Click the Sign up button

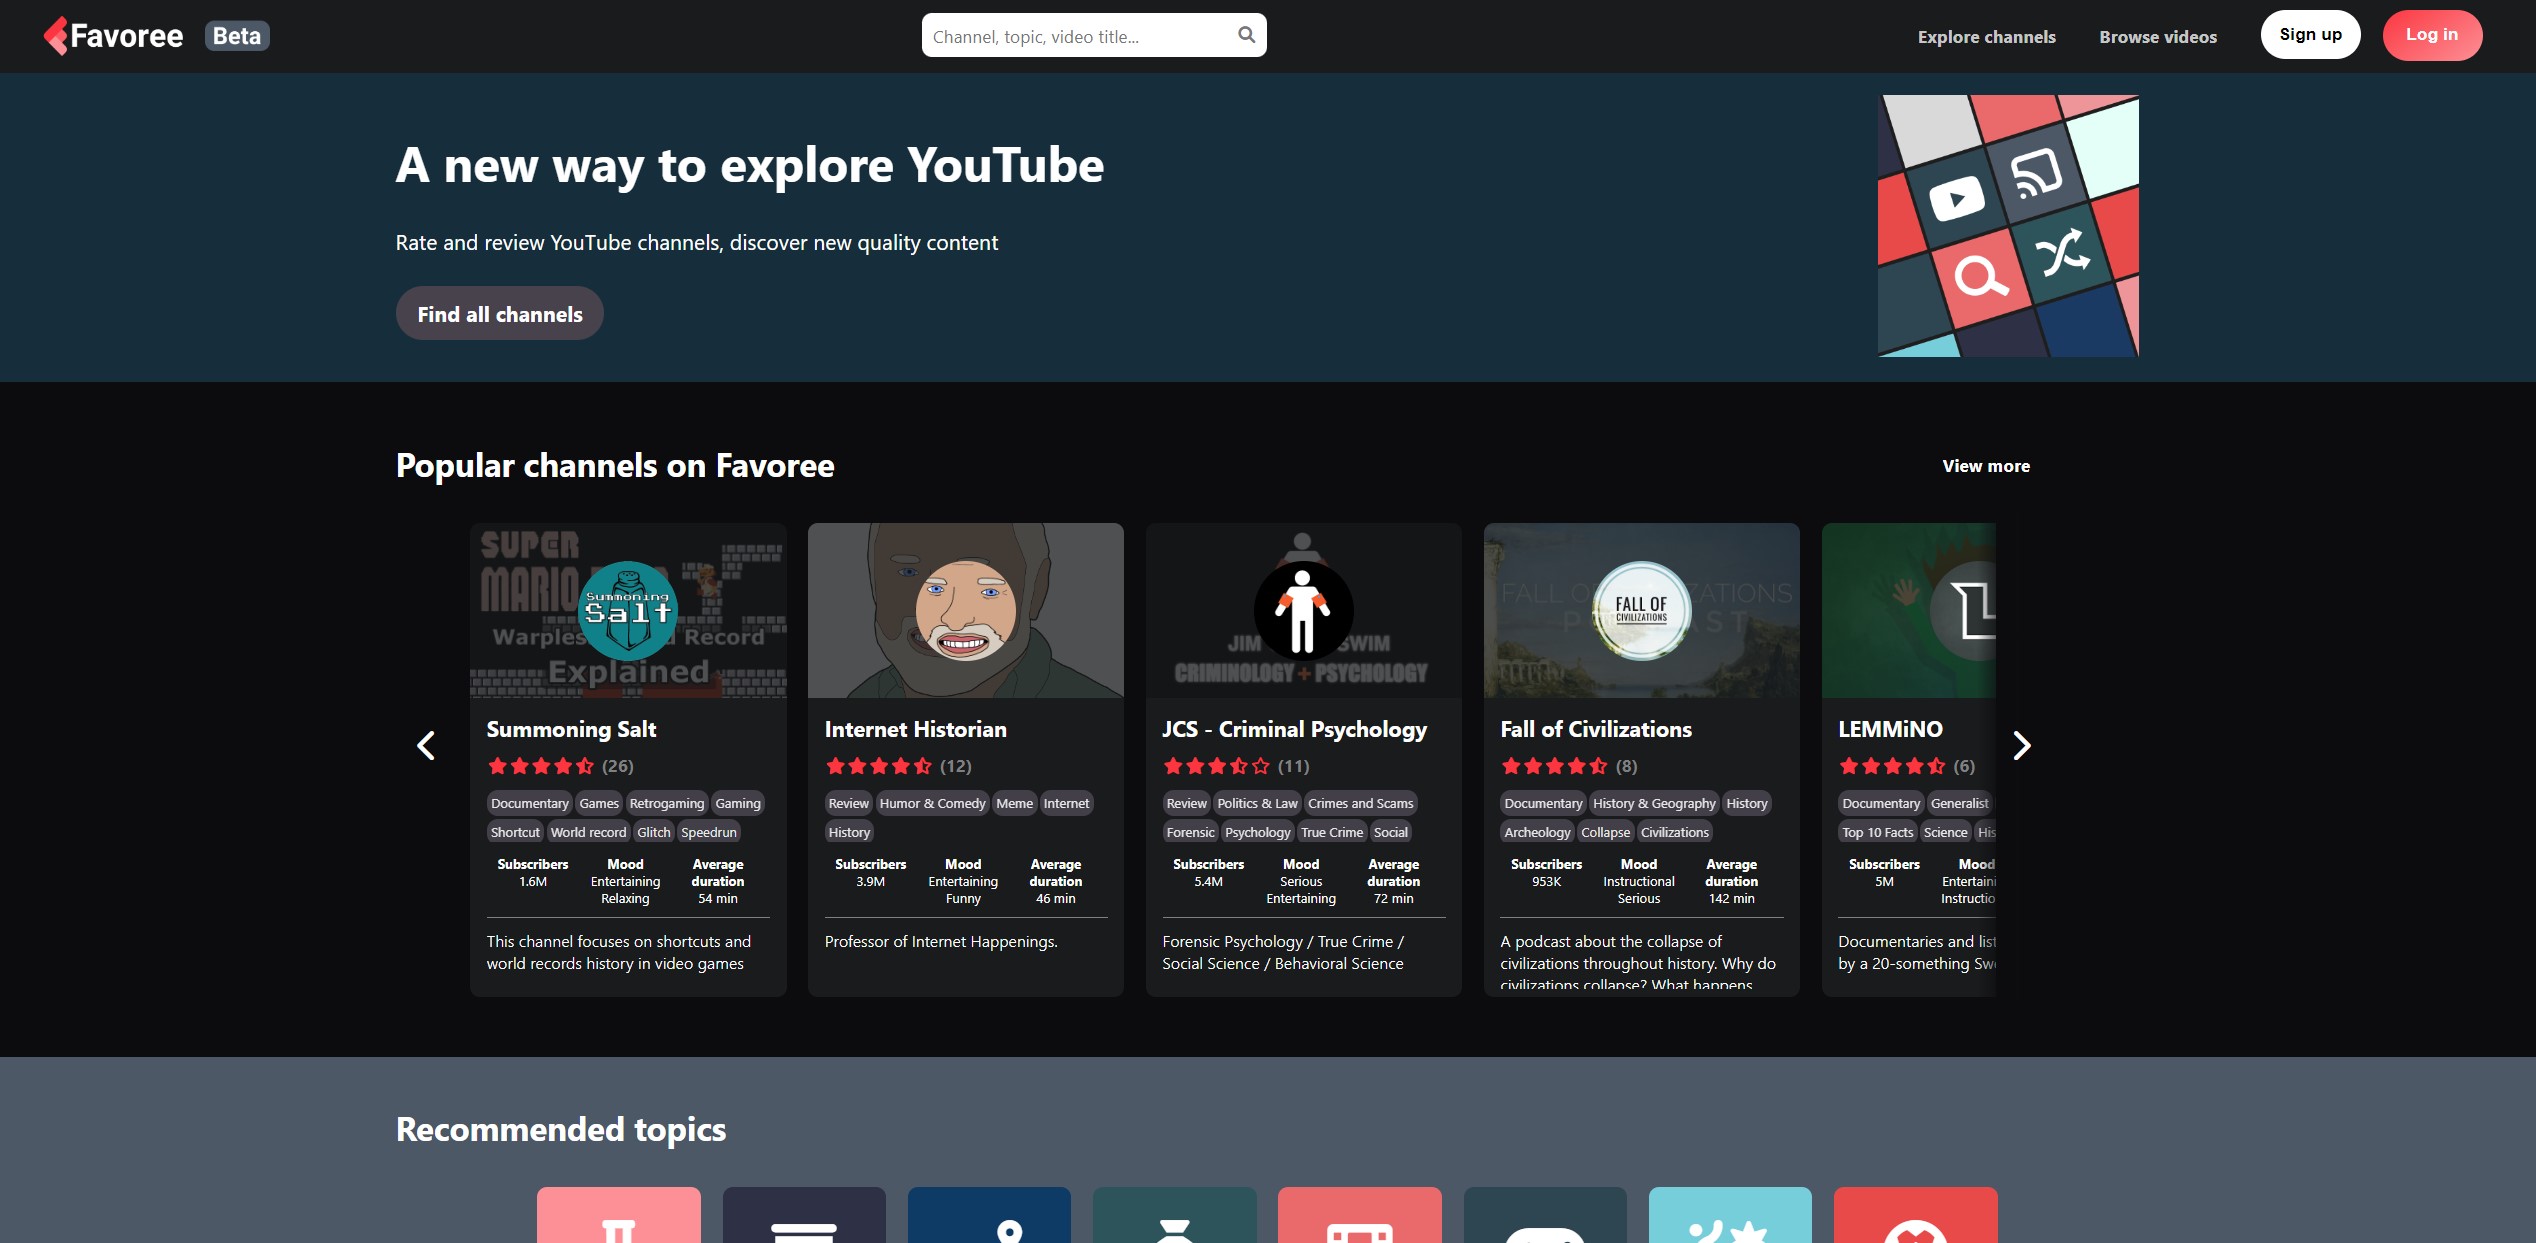[2310, 35]
